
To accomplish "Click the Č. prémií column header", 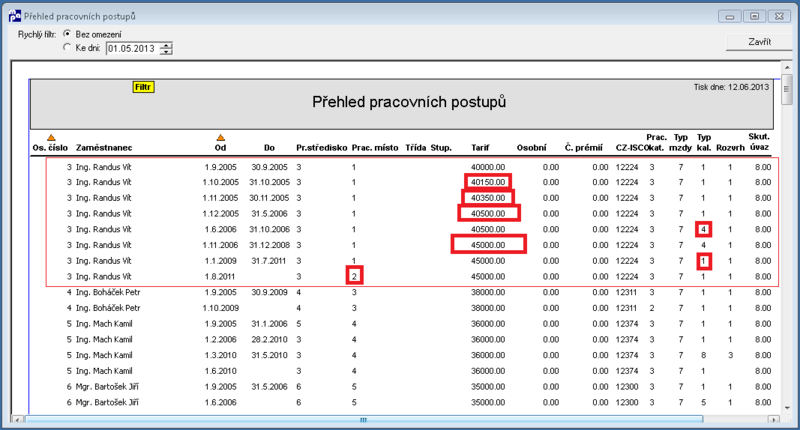I will (x=584, y=148).
